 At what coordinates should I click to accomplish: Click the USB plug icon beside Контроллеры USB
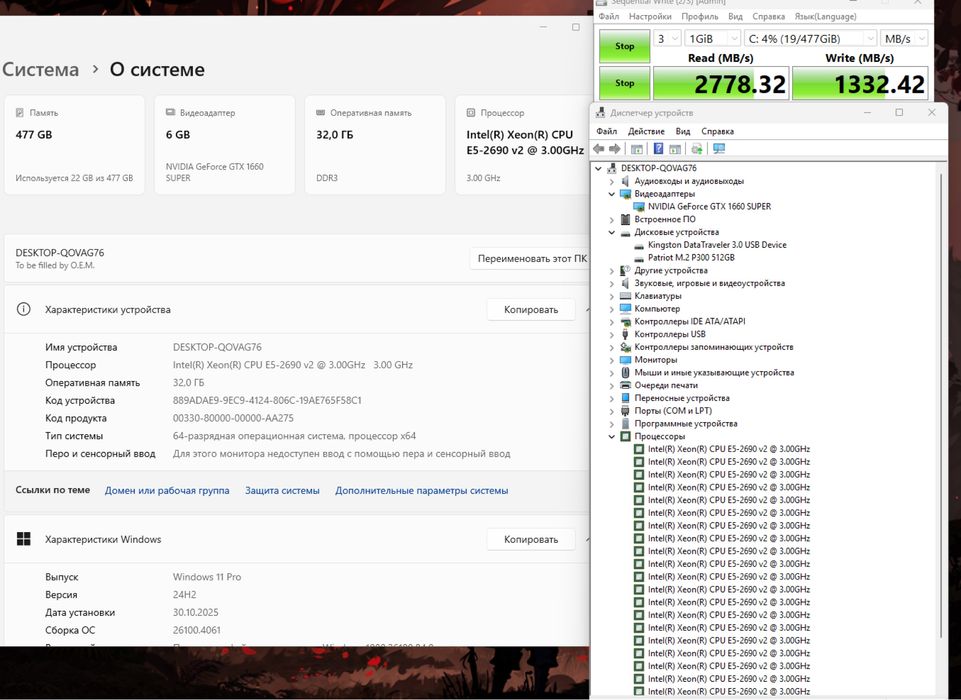[625, 334]
